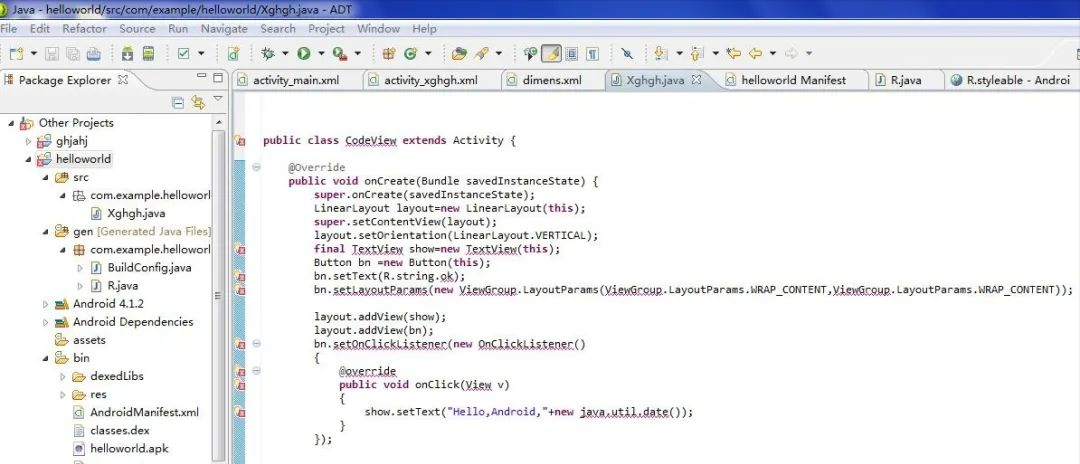Close the Package Explorer view
The image size is (1080, 464).
(123, 80)
